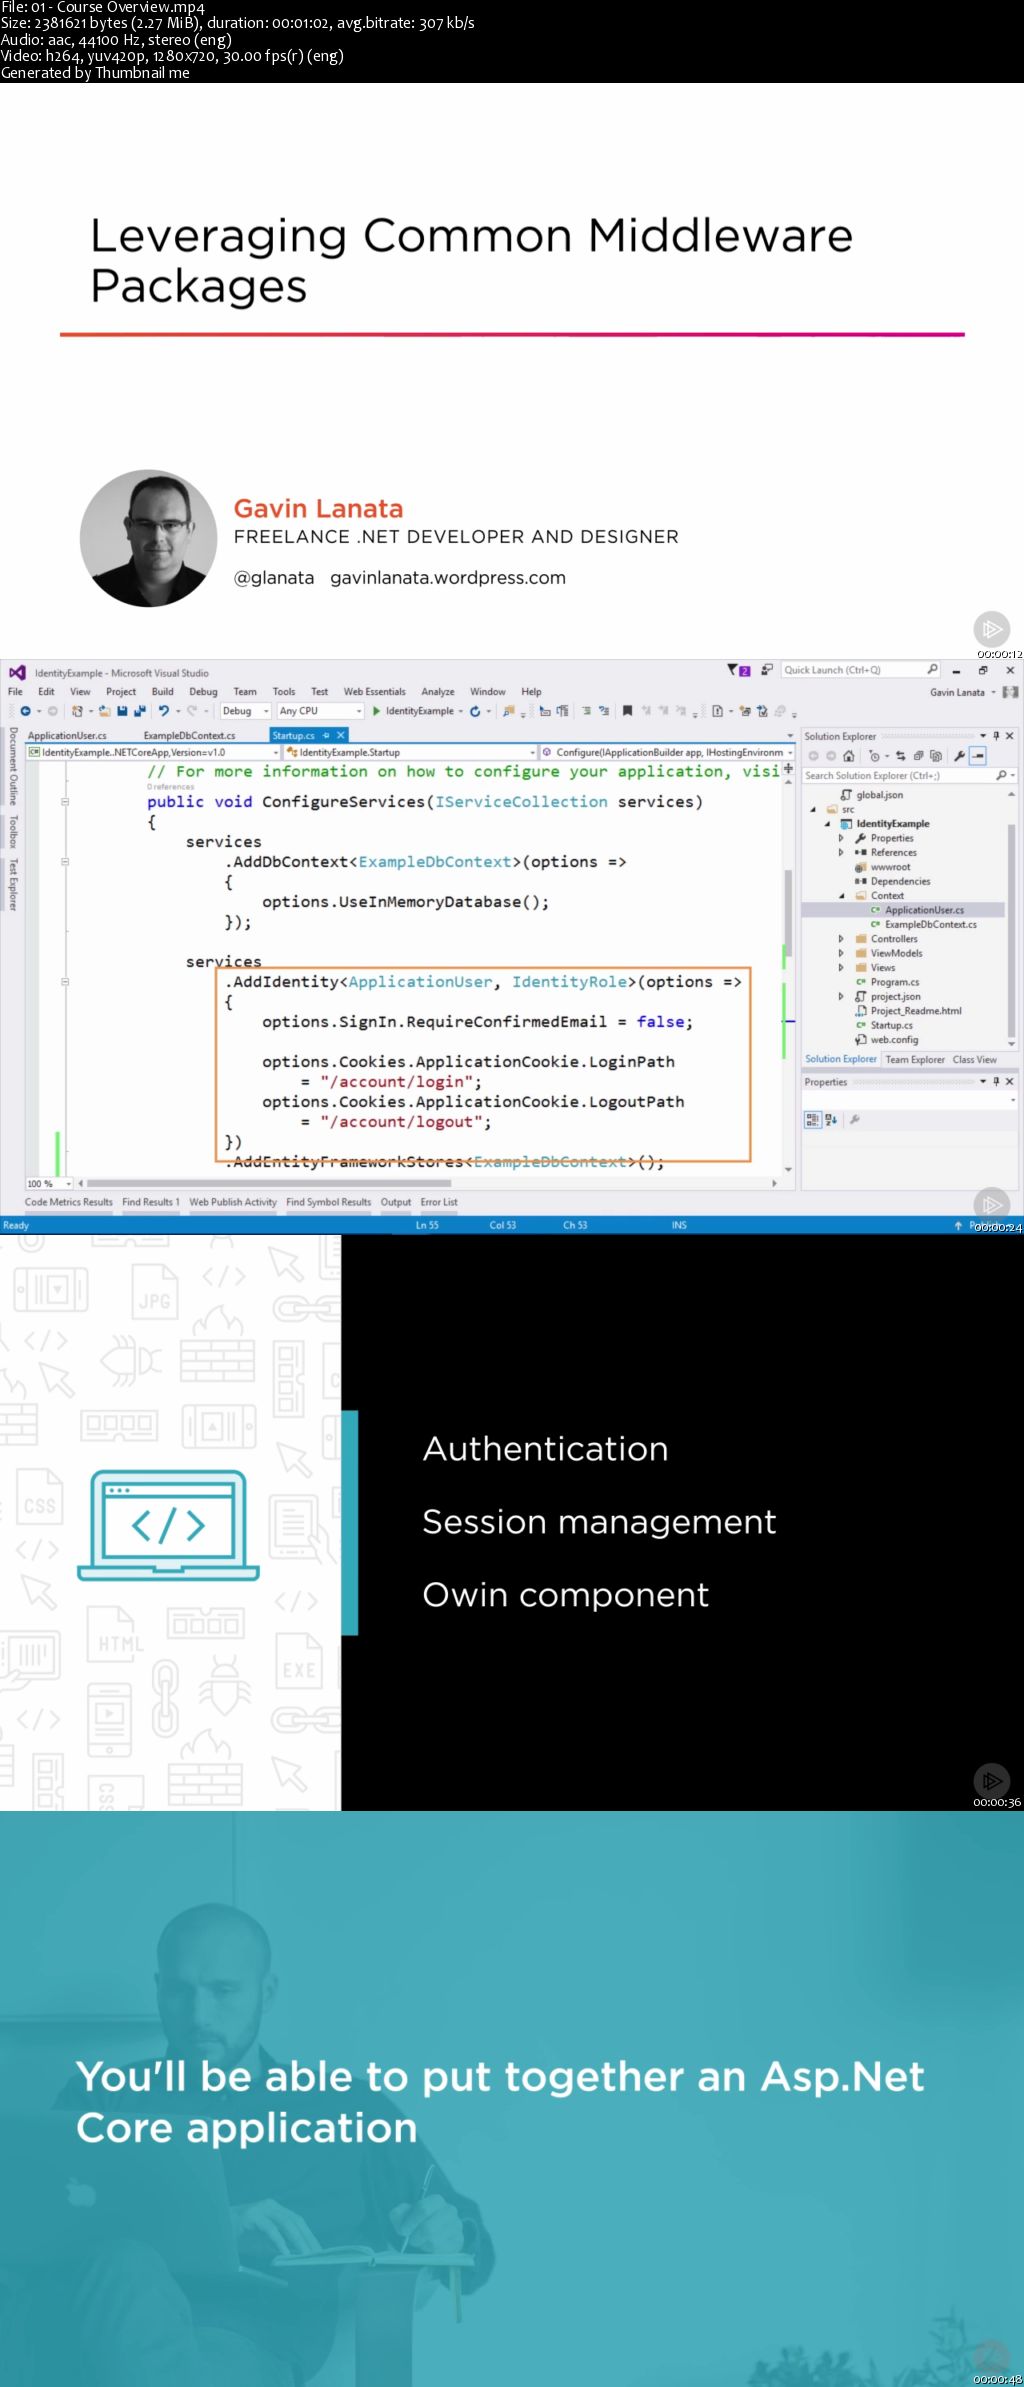Open the IdentityExample.Startup type dropdown
1024x2387 pixels.
410,752
